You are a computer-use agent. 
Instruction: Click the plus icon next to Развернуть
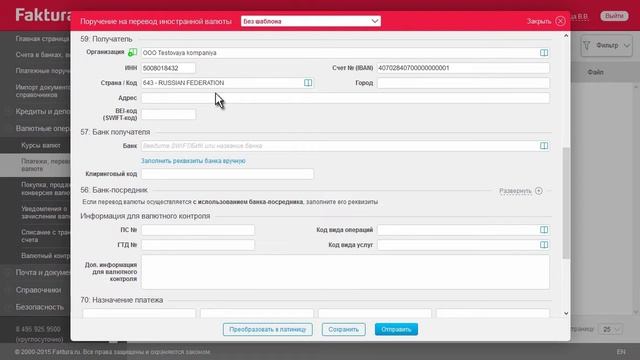[x=539, y=191]
